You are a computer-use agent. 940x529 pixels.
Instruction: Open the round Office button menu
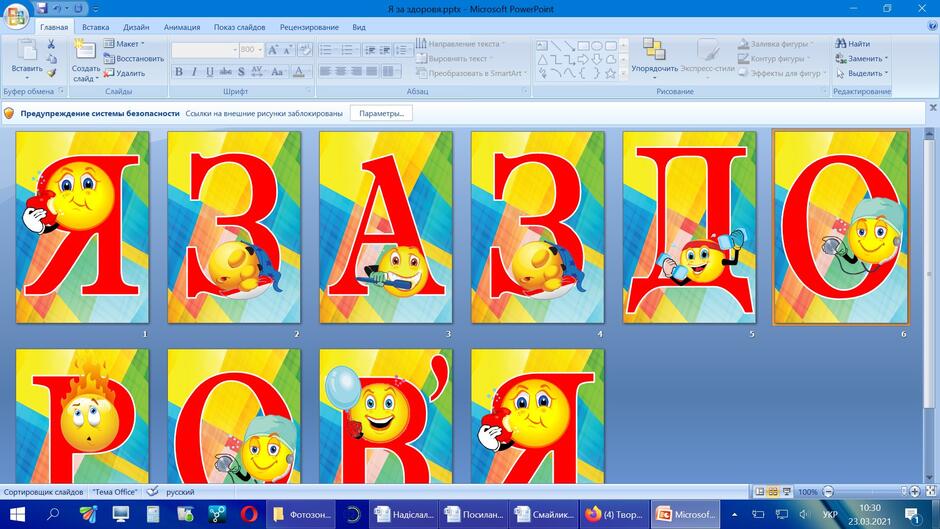16,15
